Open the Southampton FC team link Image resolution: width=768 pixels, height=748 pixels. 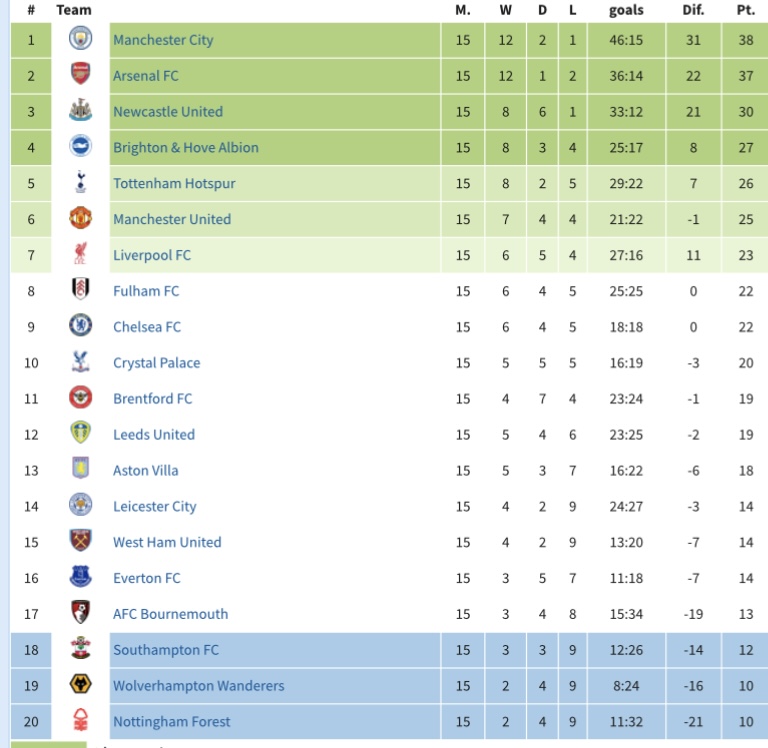pyautogui.click(x=165, y=650)
